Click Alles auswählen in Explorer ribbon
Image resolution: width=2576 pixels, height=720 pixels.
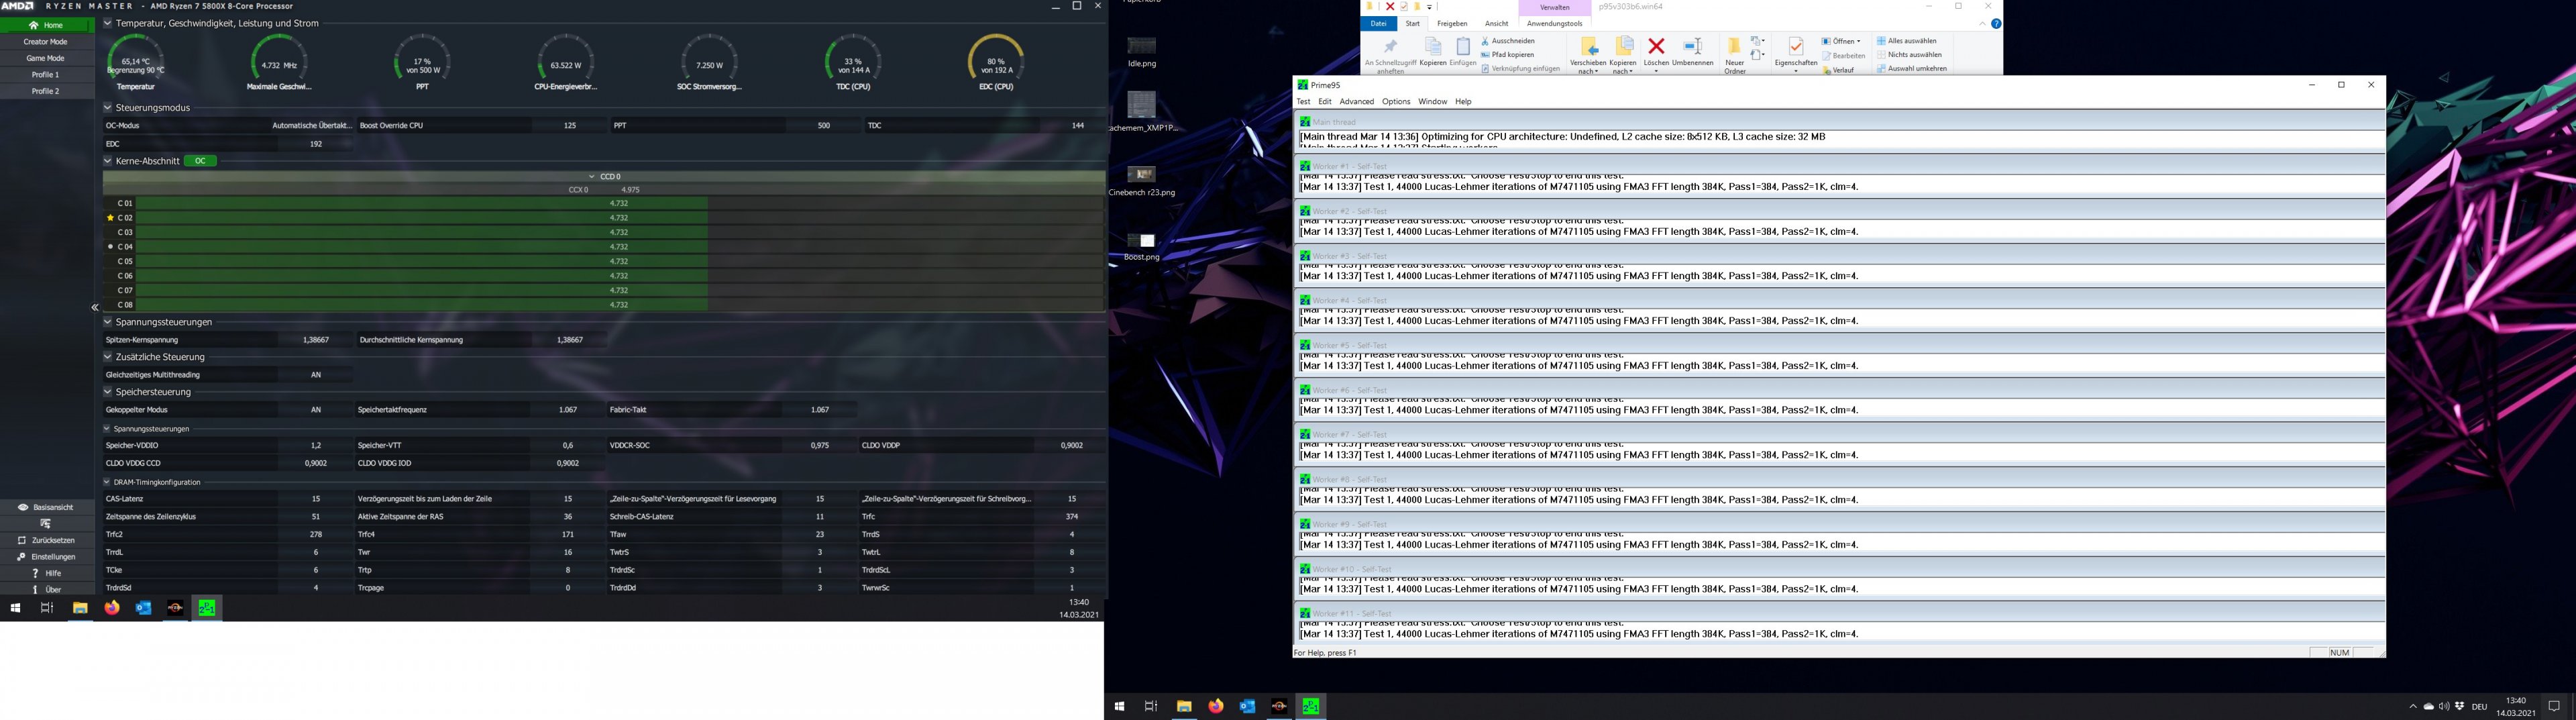[x=1906, y=41]
